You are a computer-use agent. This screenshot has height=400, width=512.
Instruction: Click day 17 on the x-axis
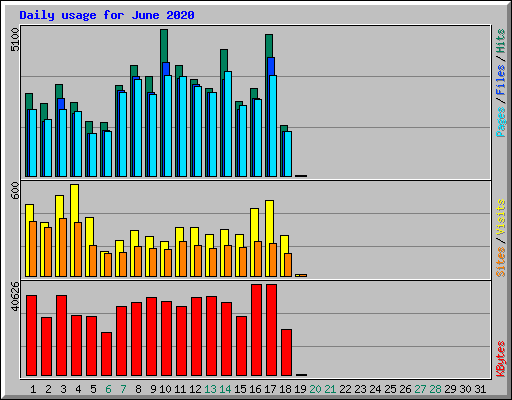point(270,389)
